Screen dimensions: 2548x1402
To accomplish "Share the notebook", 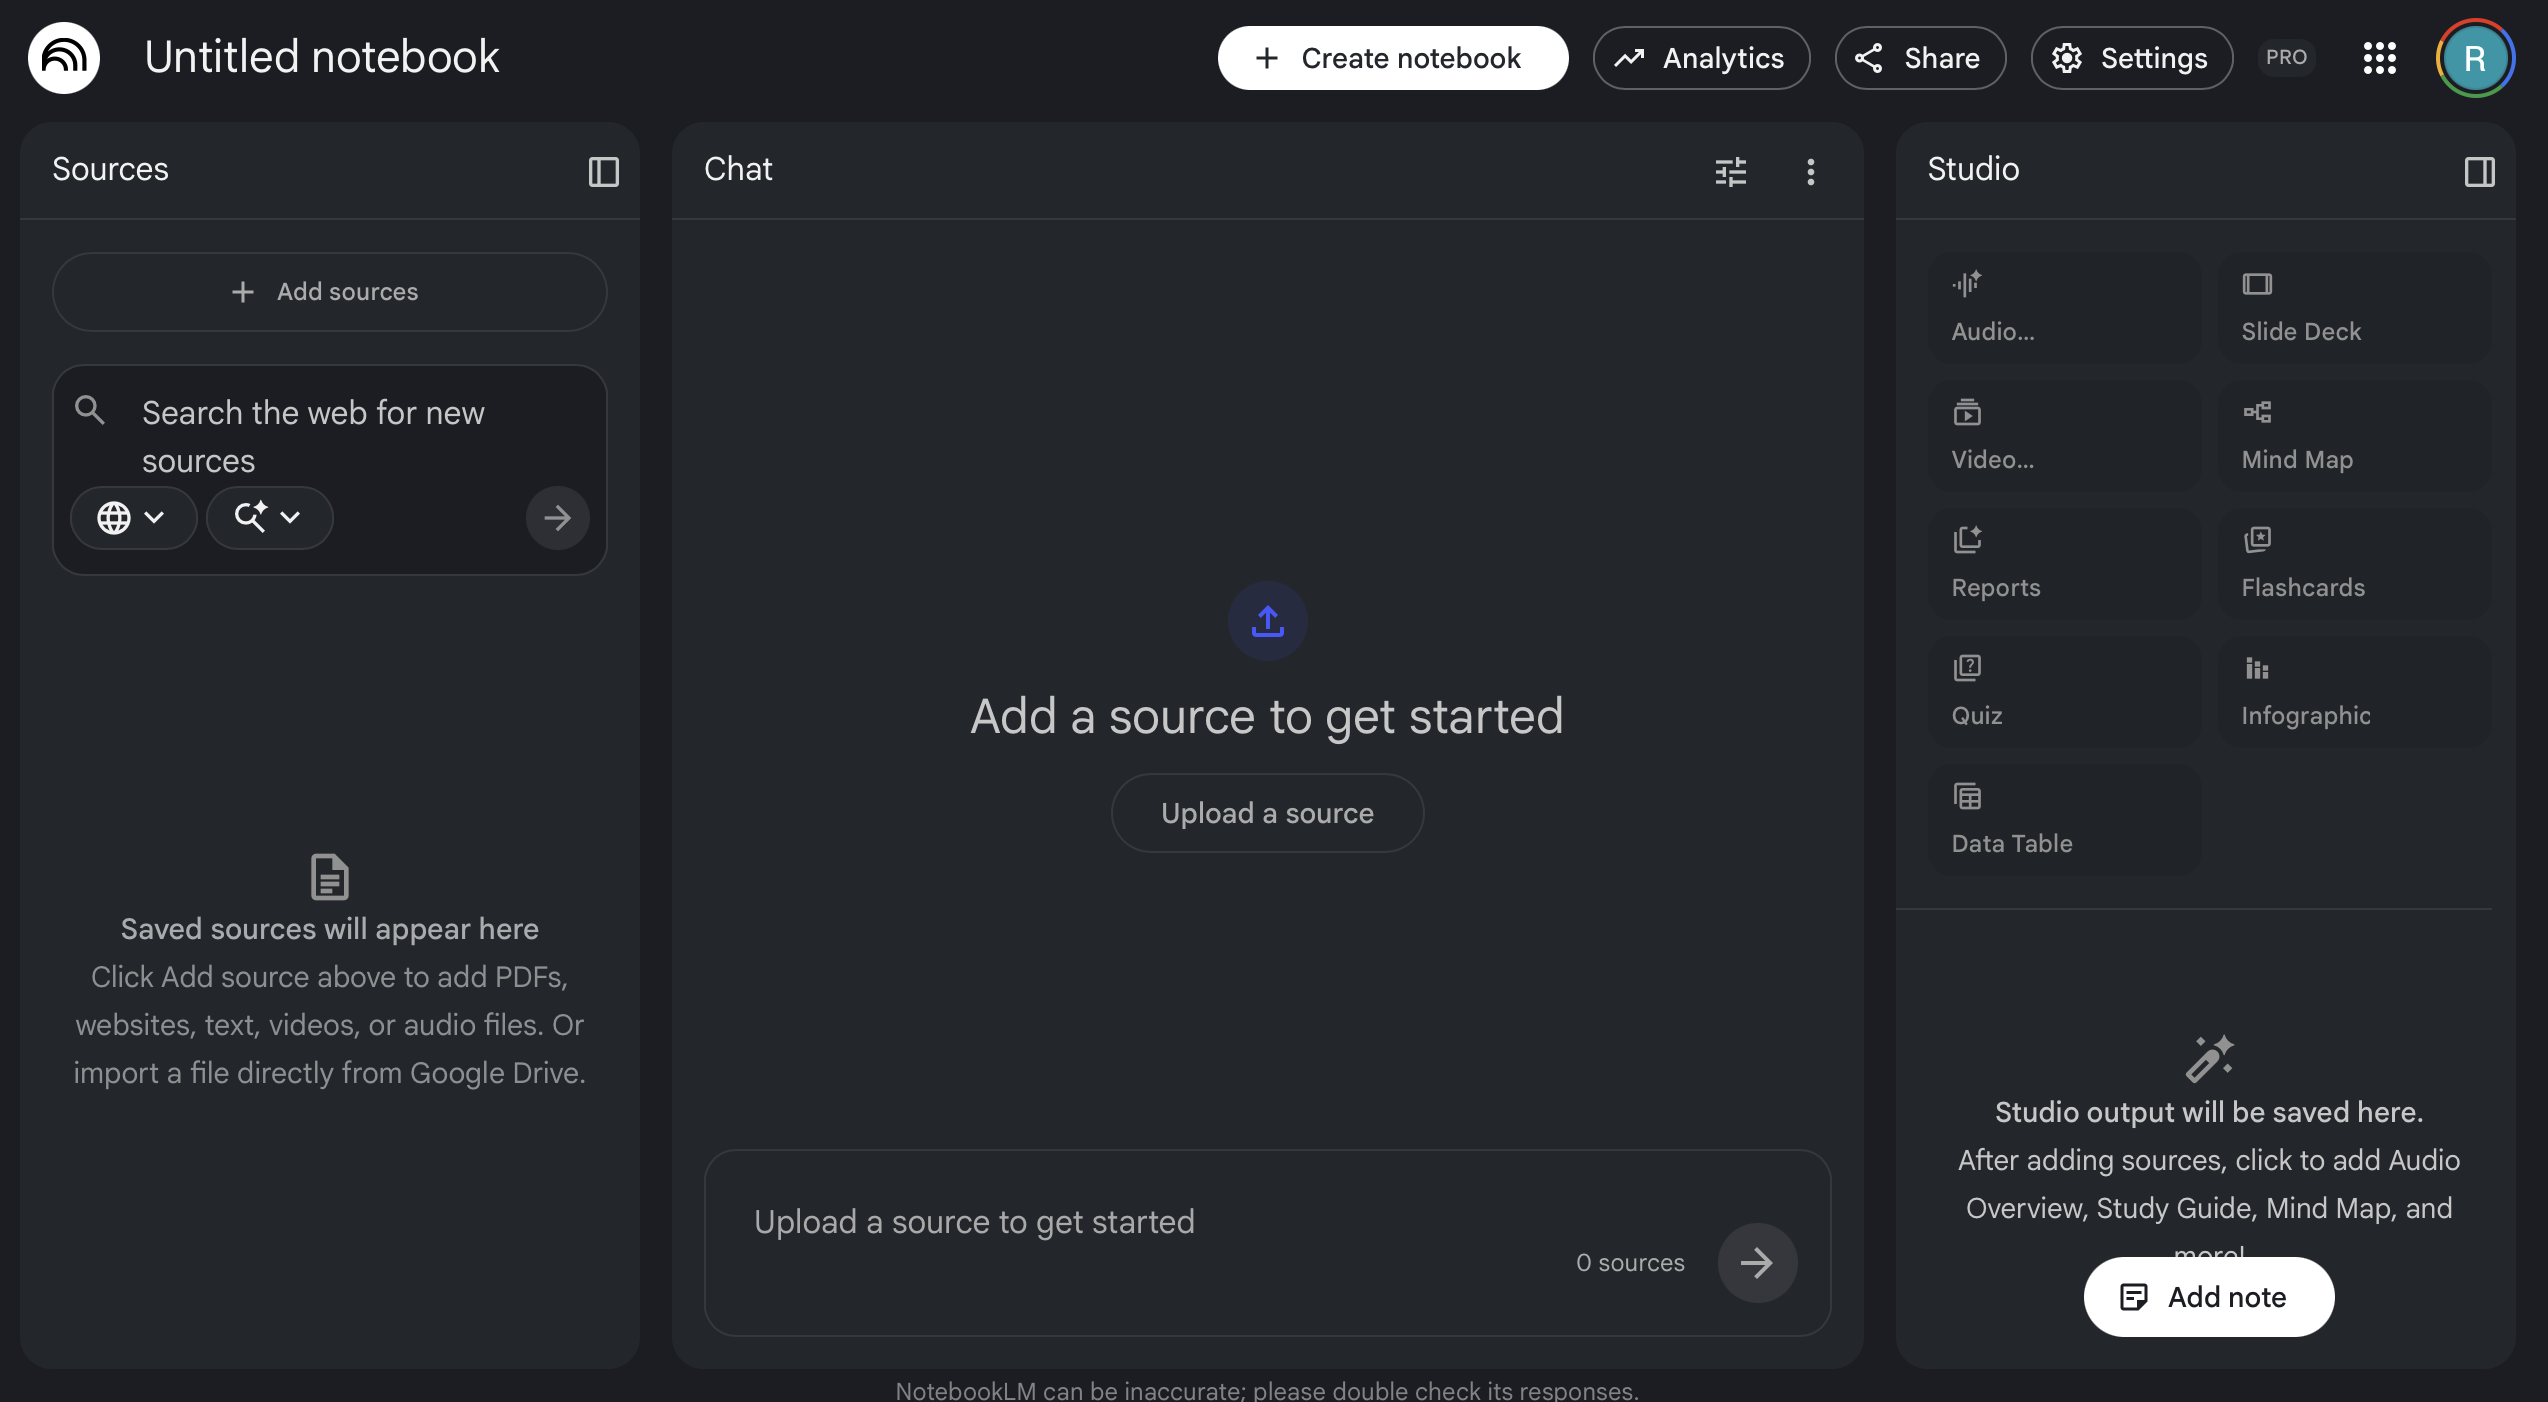I will point(1920,58).
